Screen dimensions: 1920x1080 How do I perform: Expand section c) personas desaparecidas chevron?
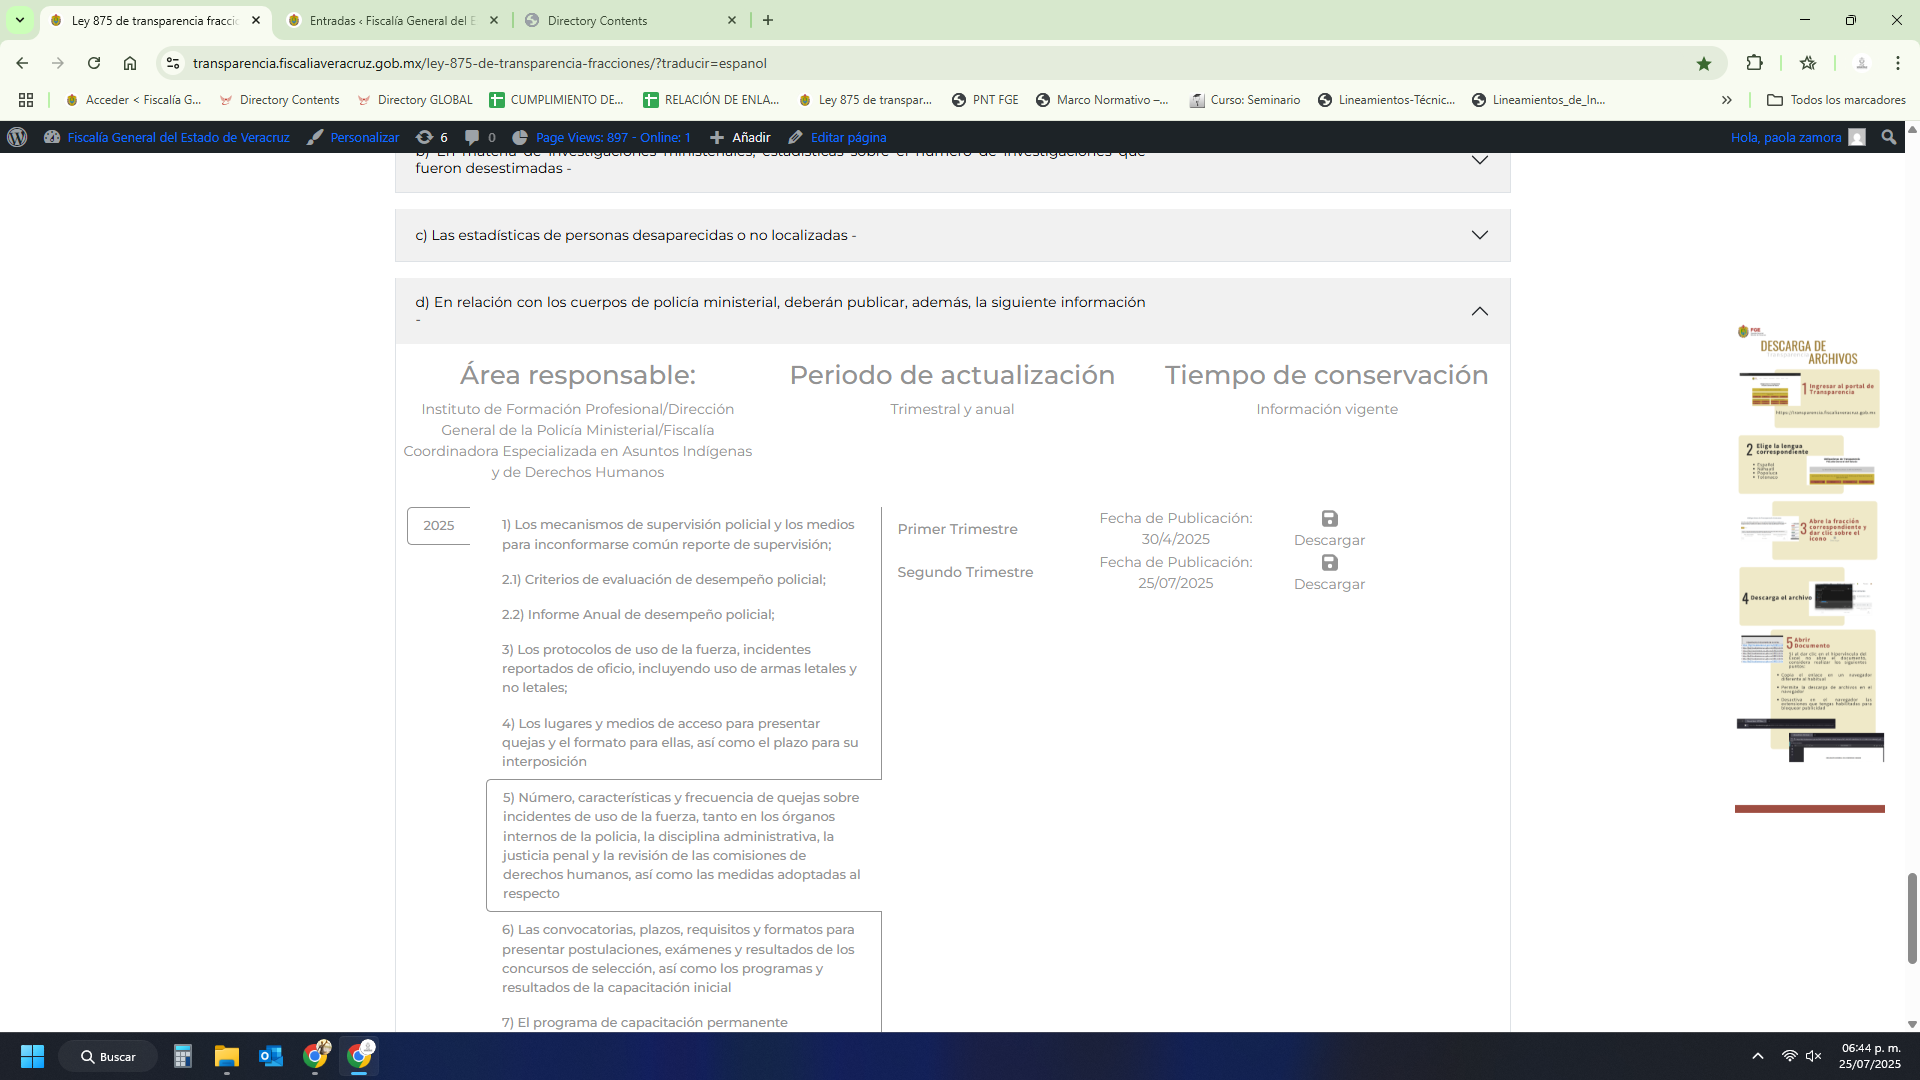pos(1479,235)
